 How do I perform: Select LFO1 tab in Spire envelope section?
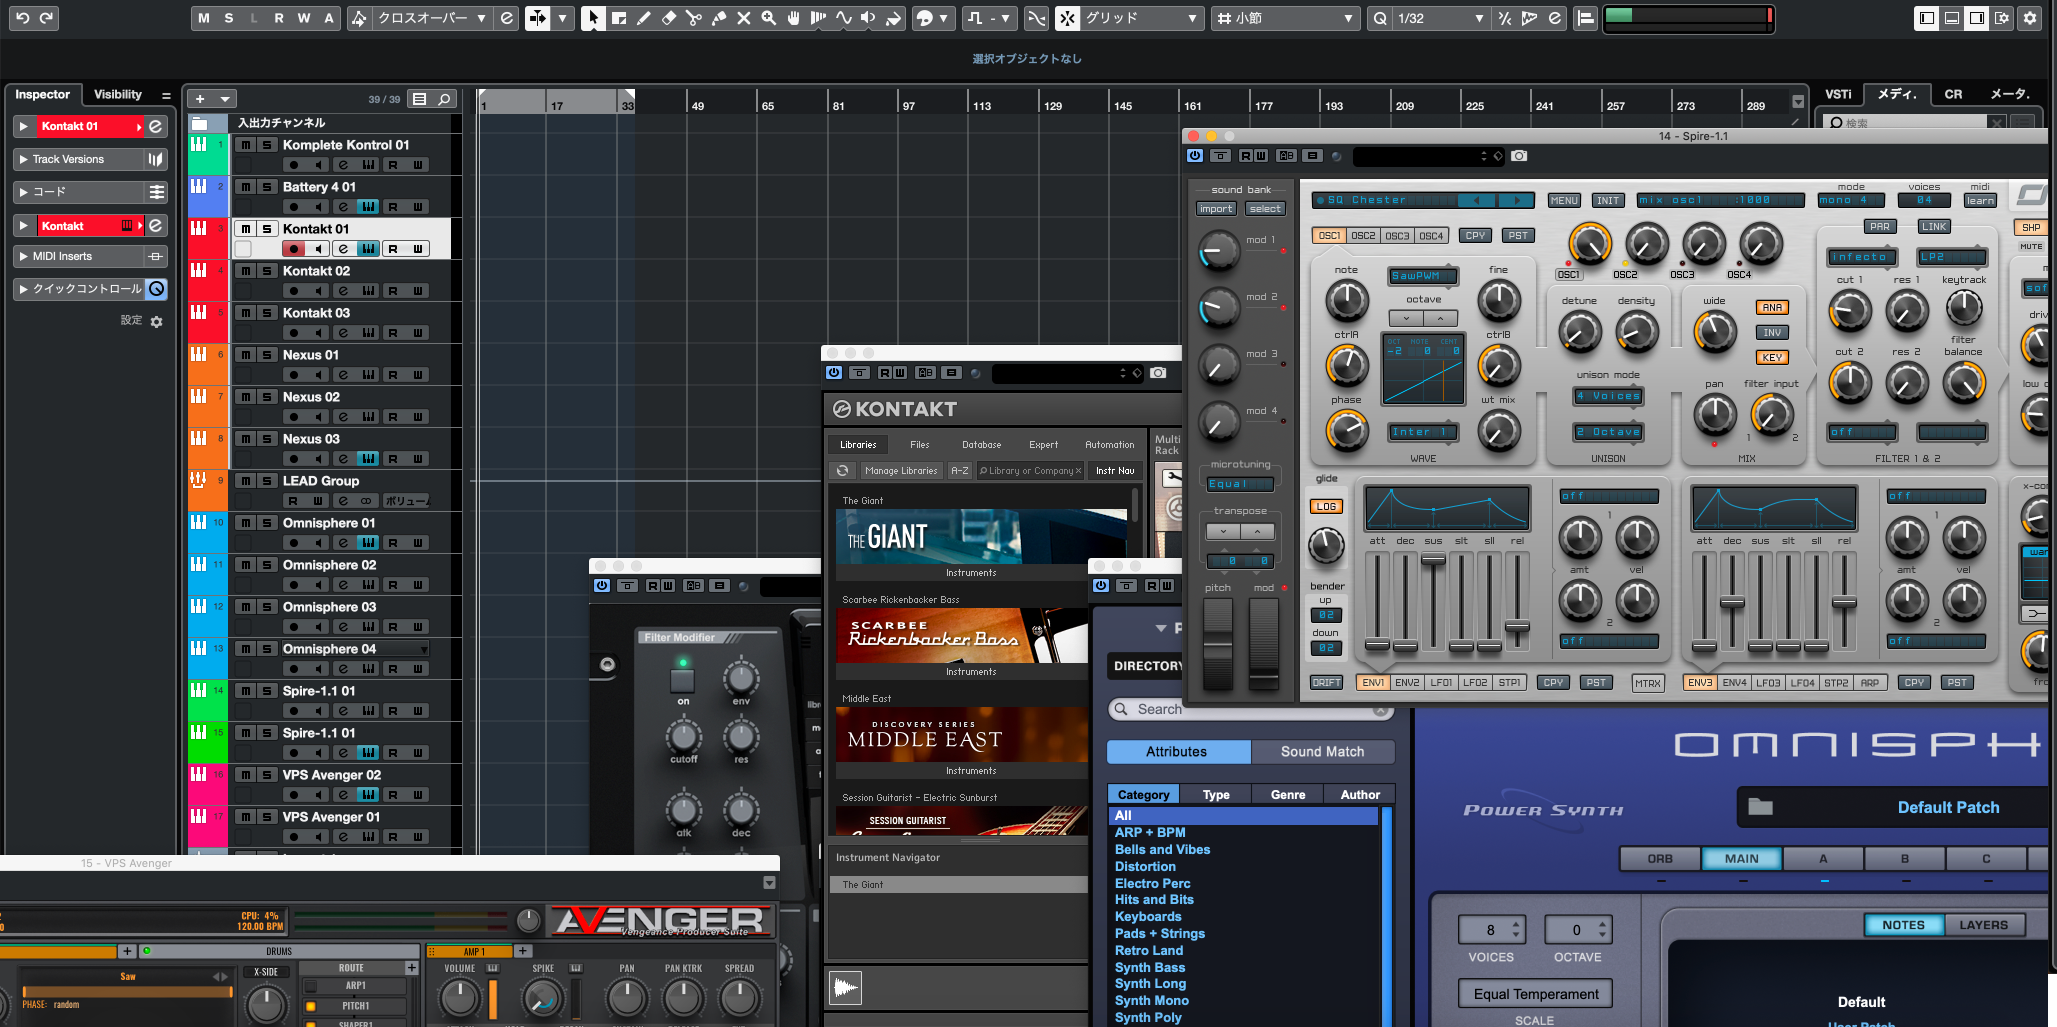point(1441,683)
